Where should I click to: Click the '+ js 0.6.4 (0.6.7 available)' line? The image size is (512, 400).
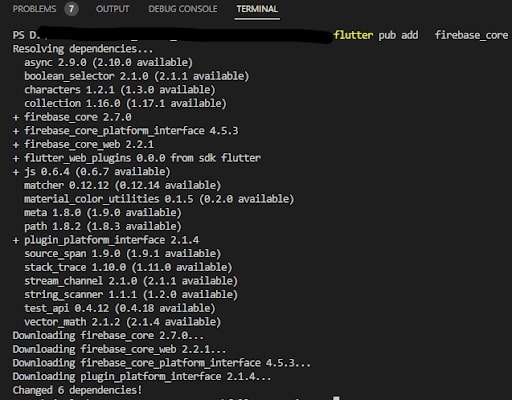tap(91, 172)
